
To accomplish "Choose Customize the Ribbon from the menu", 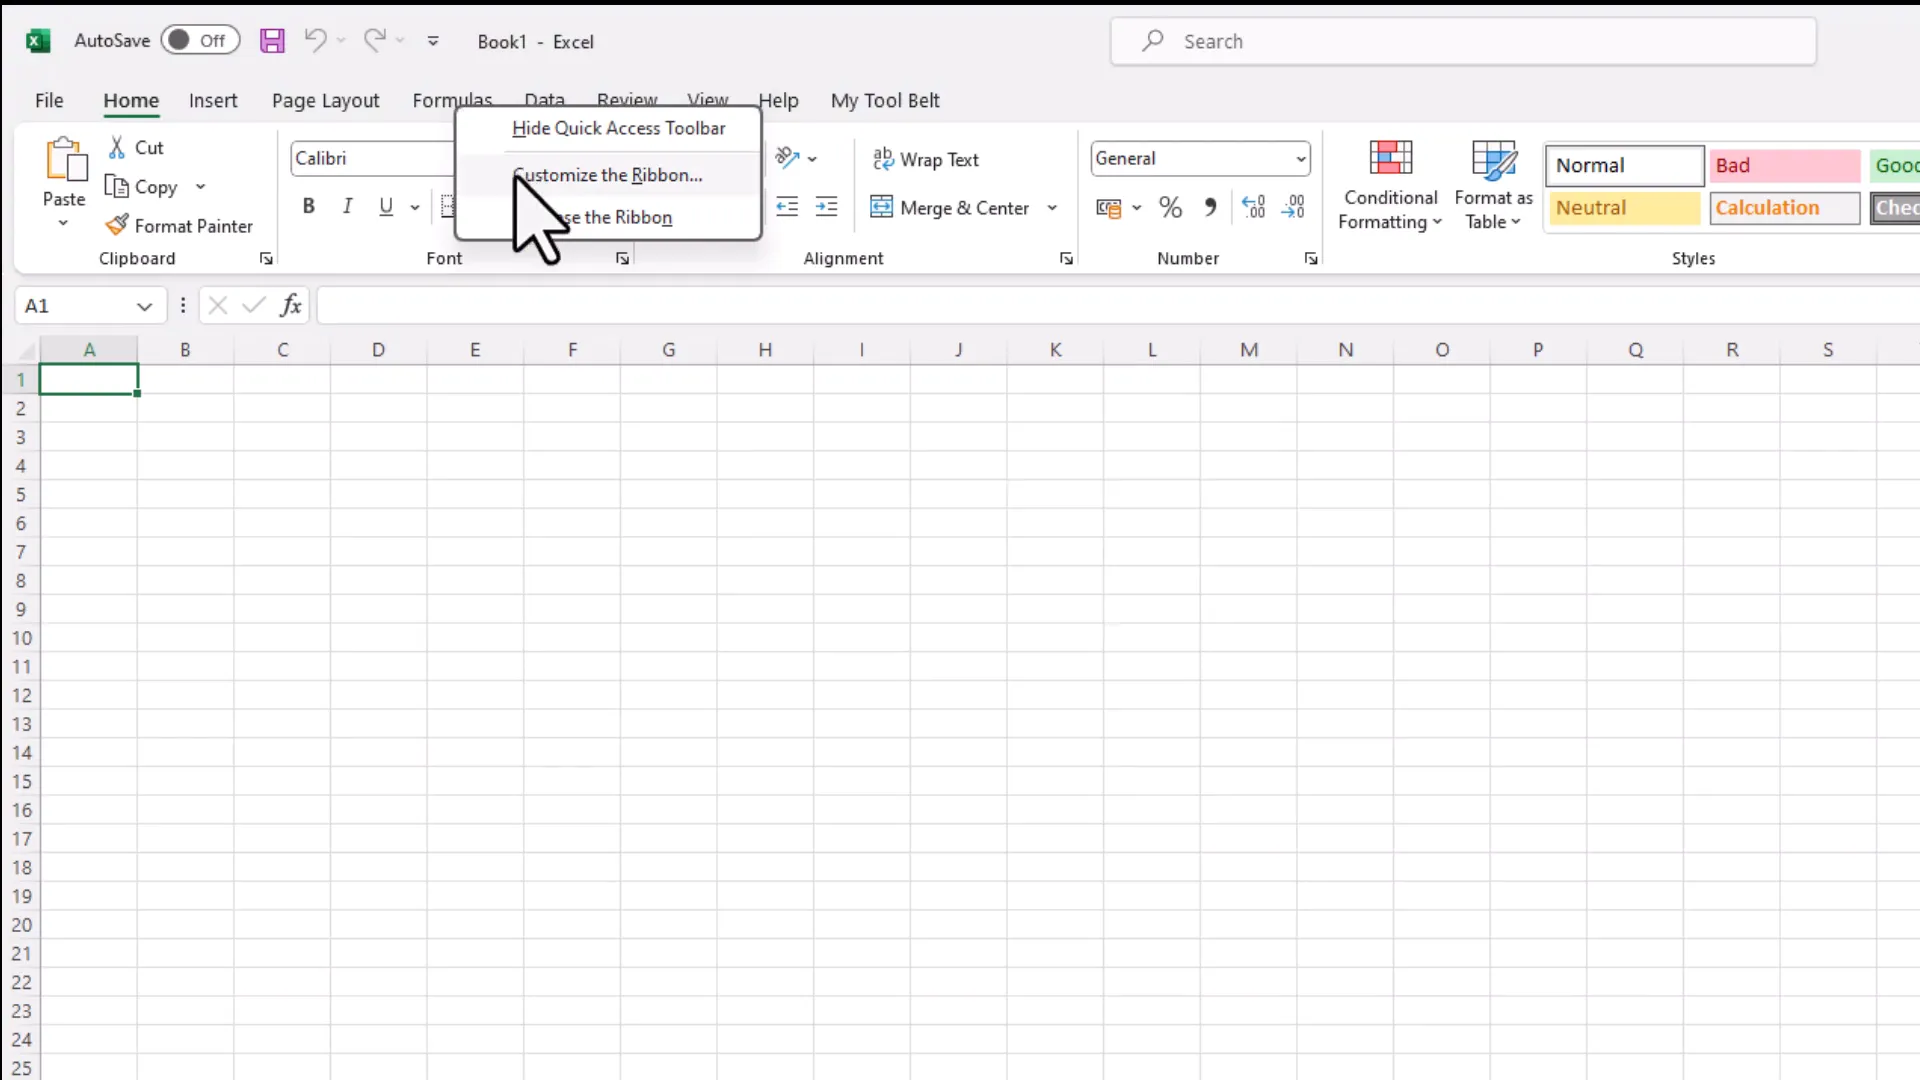I will [608, 174].
